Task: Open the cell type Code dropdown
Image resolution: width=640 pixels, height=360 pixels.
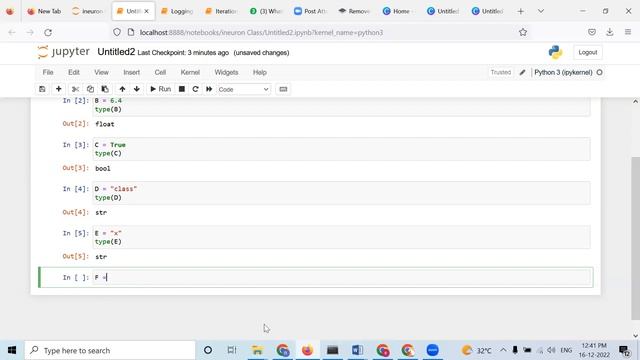Action: coord(243,89)
